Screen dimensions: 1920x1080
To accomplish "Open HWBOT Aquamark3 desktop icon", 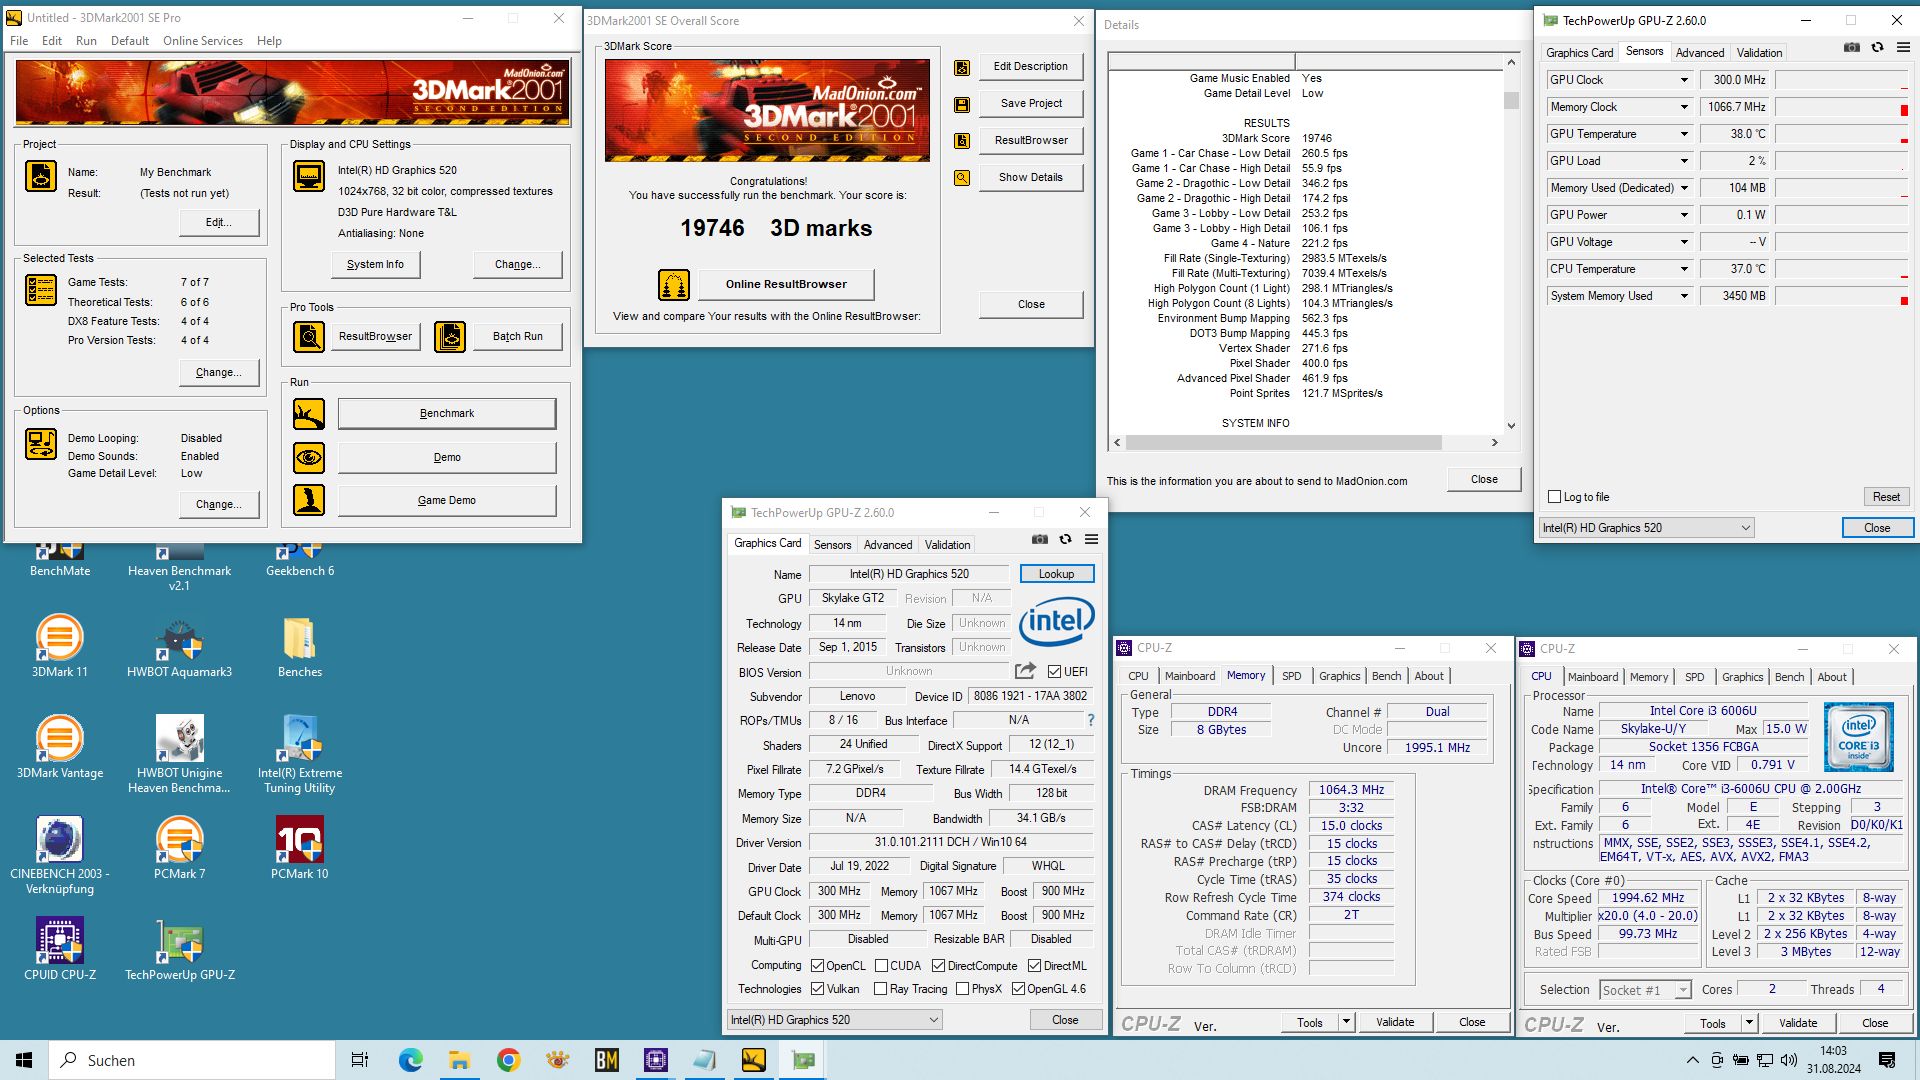I will point(179,646).
